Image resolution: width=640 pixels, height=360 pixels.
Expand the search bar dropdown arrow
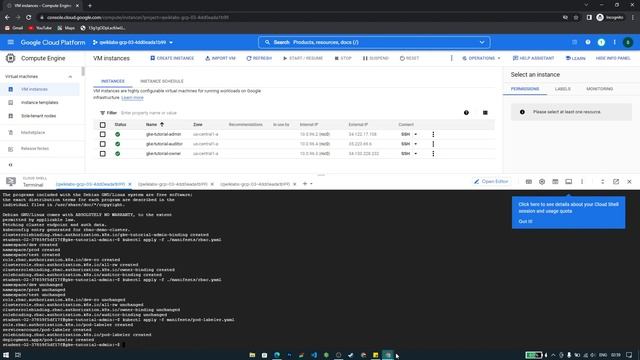pyautogui.click(x=482, y=42)
